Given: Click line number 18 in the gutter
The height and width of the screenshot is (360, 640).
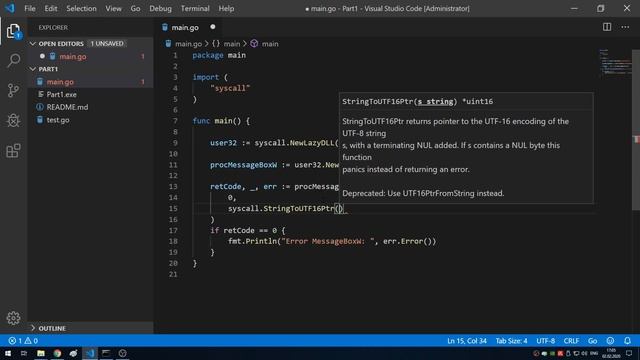Looking at the screenshot, I should tap(173, 241).
